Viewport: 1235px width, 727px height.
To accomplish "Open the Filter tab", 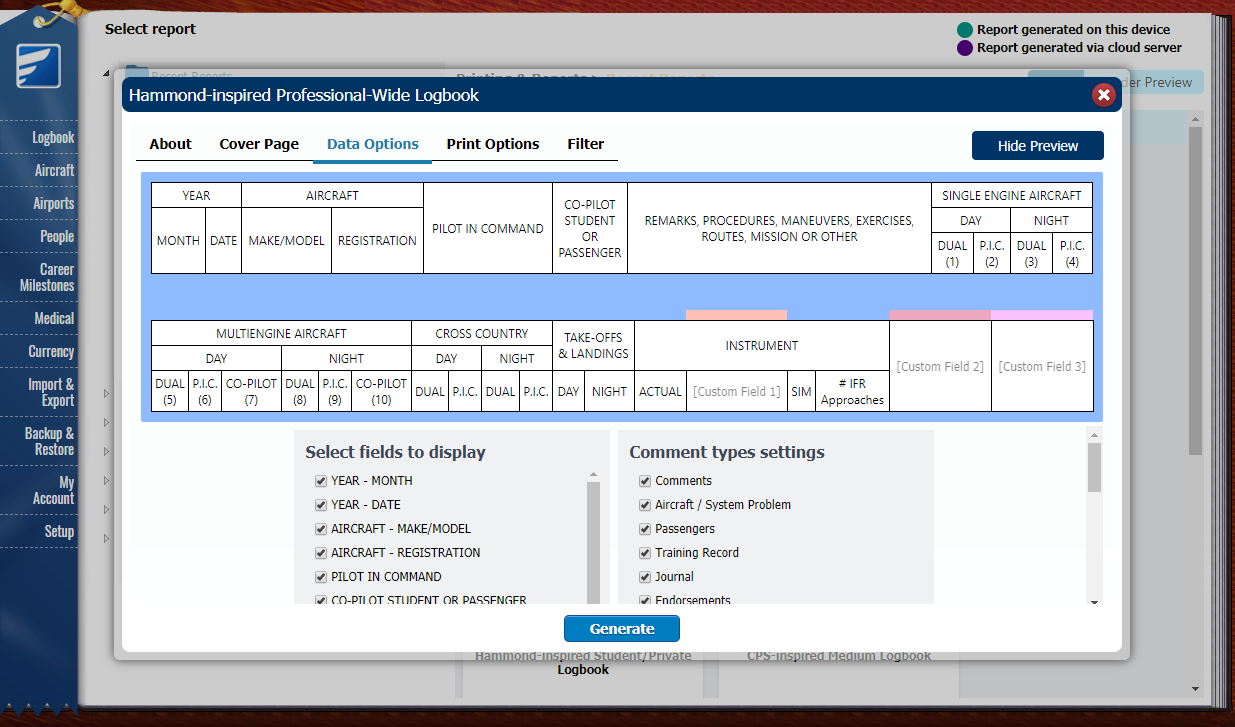I will pos(585,144).
